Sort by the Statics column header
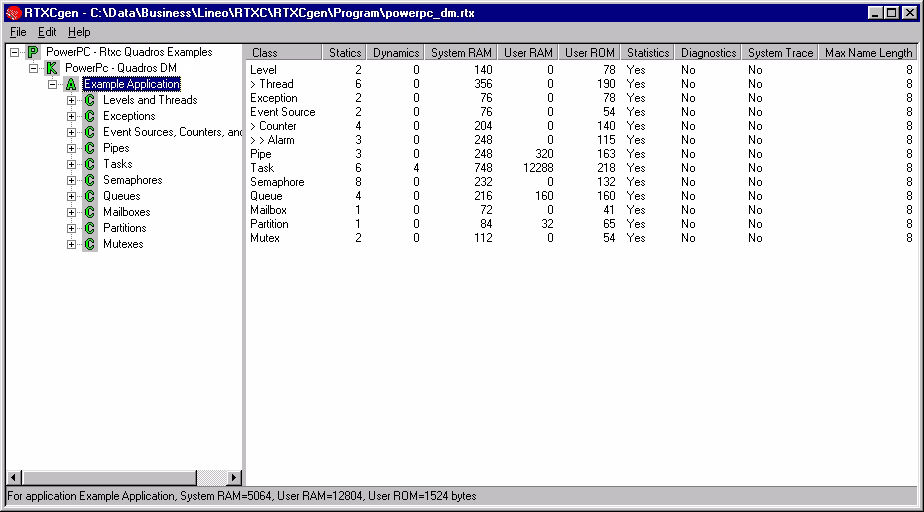Viewport: 924px width, 512px height. click(344, 52)
